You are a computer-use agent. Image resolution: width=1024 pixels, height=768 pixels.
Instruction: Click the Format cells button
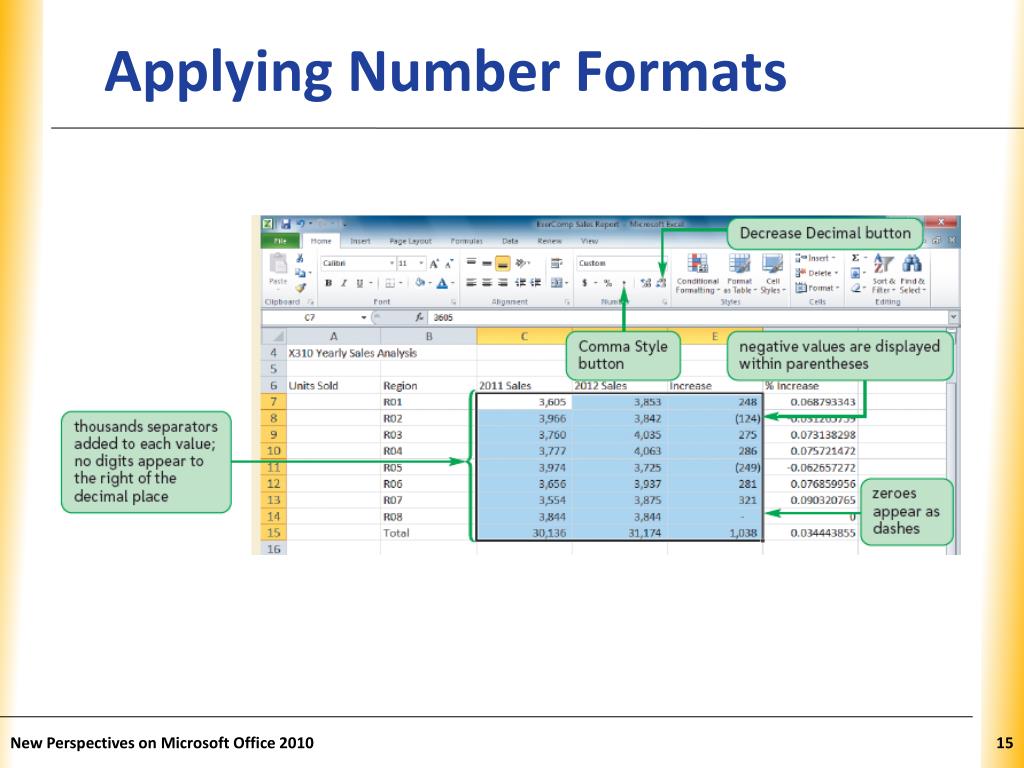tap(817, 288)
